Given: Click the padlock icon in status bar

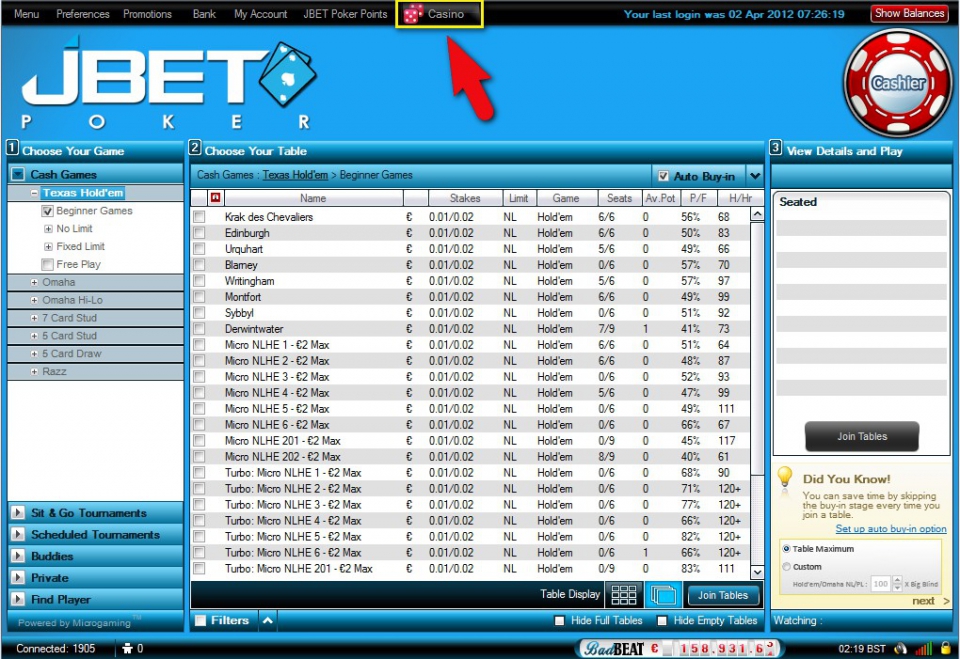Looking at the screenshot, I should point(946,648).
